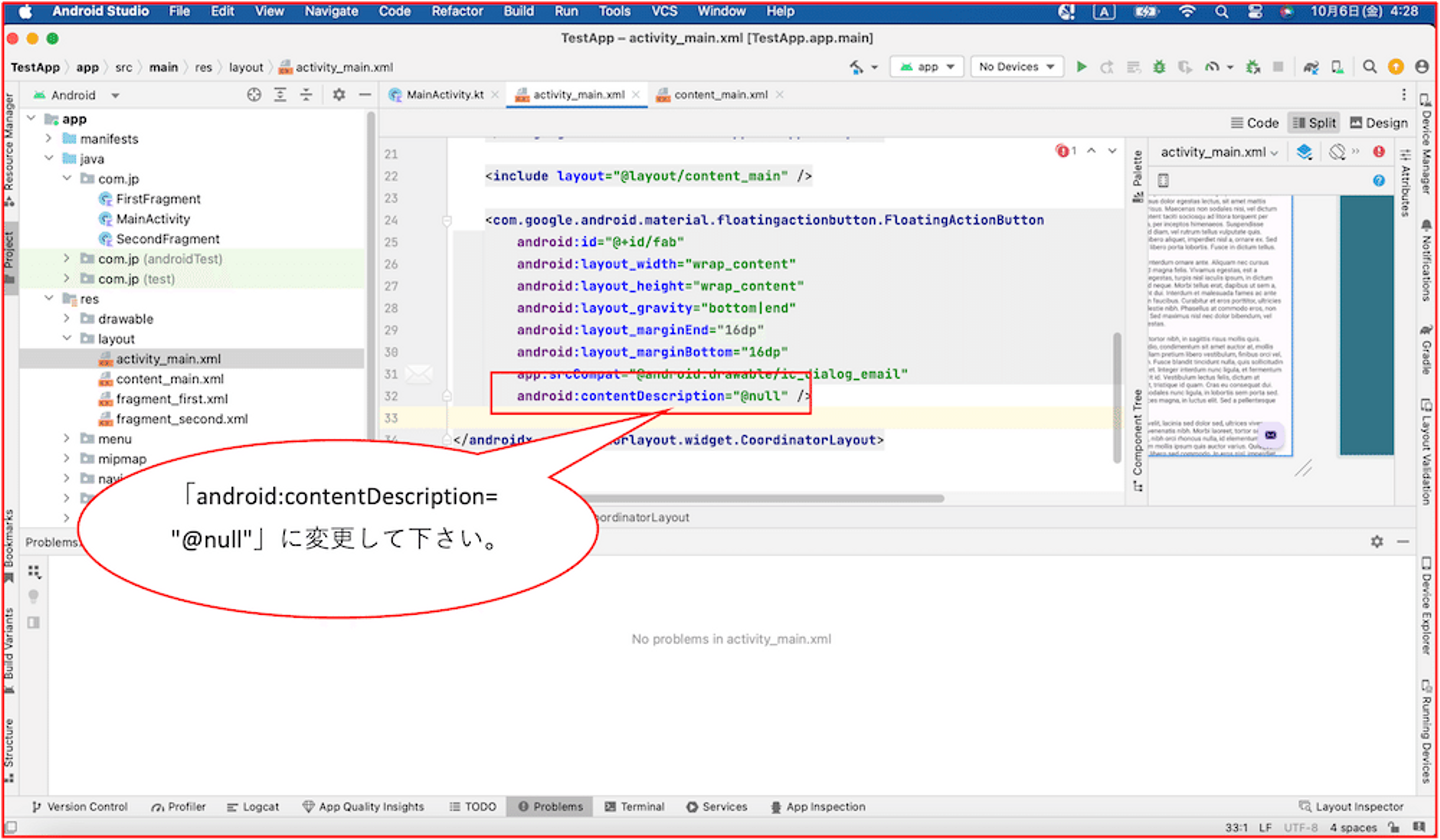The height and width of the screenshot is (840, 1440).
Task: Collapse all in Project panel
Action: click(x=307, y=95)
